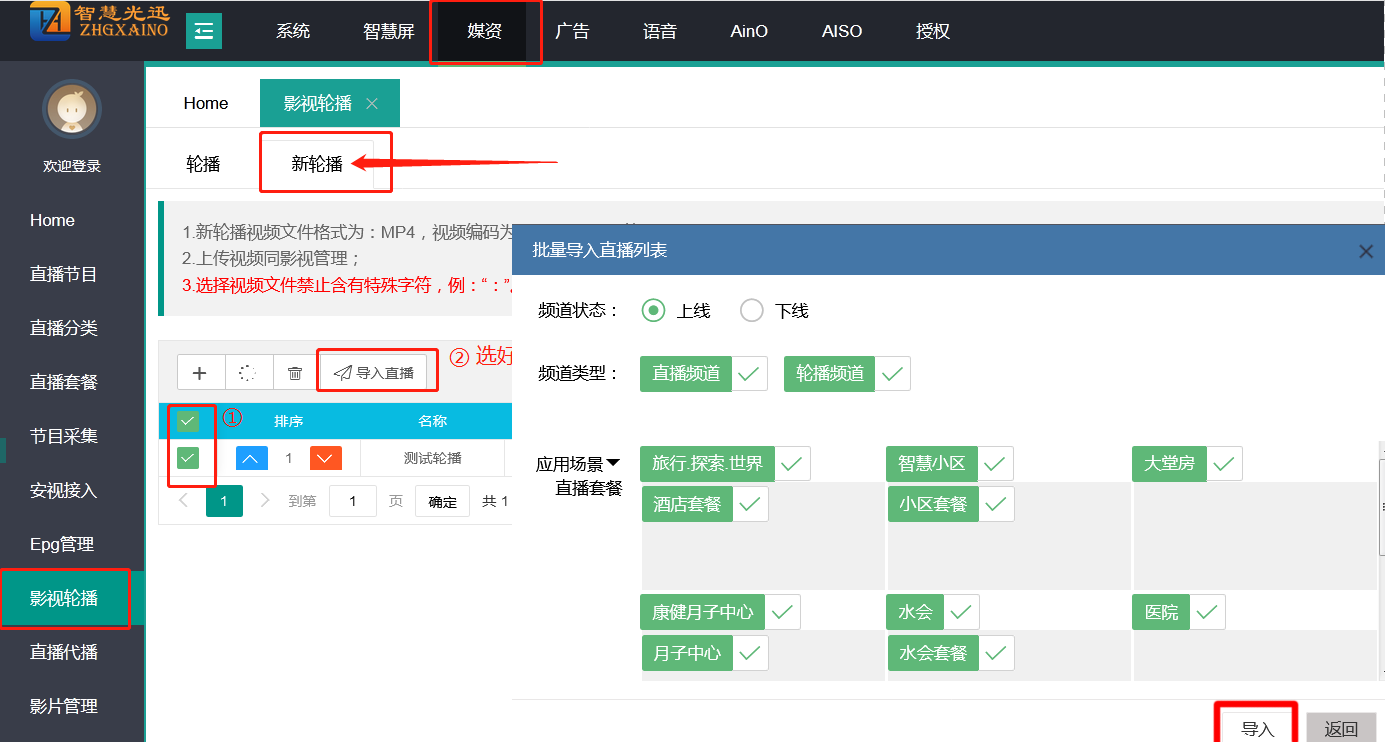The width and height of the screenshot is (1385, 742).
Task: Toggle the 酒店套餐 package checkbox
Action: pos(751,504)
